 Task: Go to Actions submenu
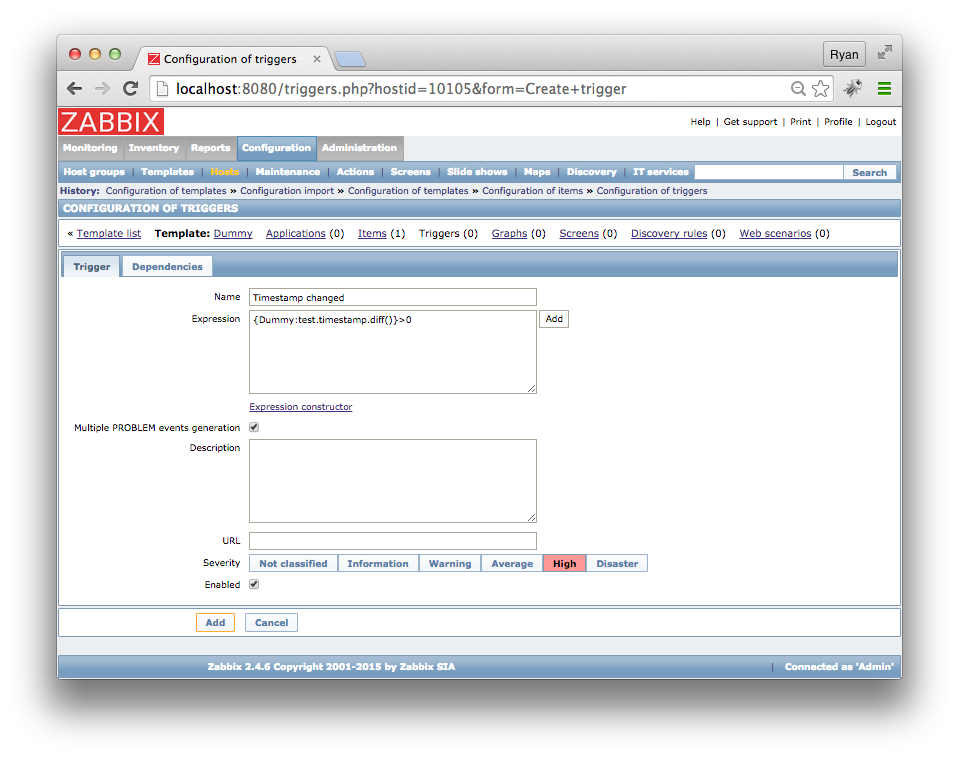[x=355, y=172]
